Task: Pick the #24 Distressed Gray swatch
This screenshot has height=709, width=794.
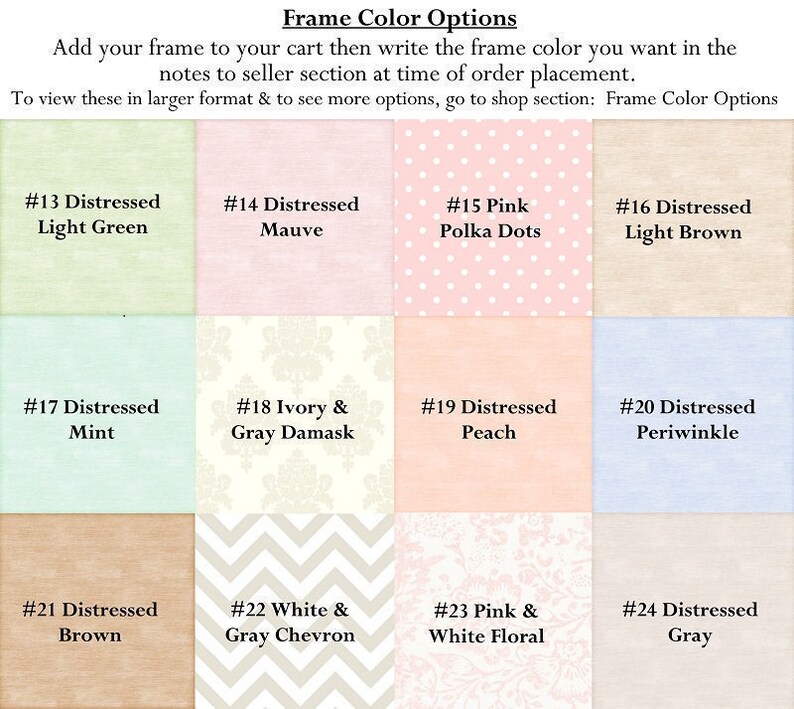Action: click(x=693, y=611)
